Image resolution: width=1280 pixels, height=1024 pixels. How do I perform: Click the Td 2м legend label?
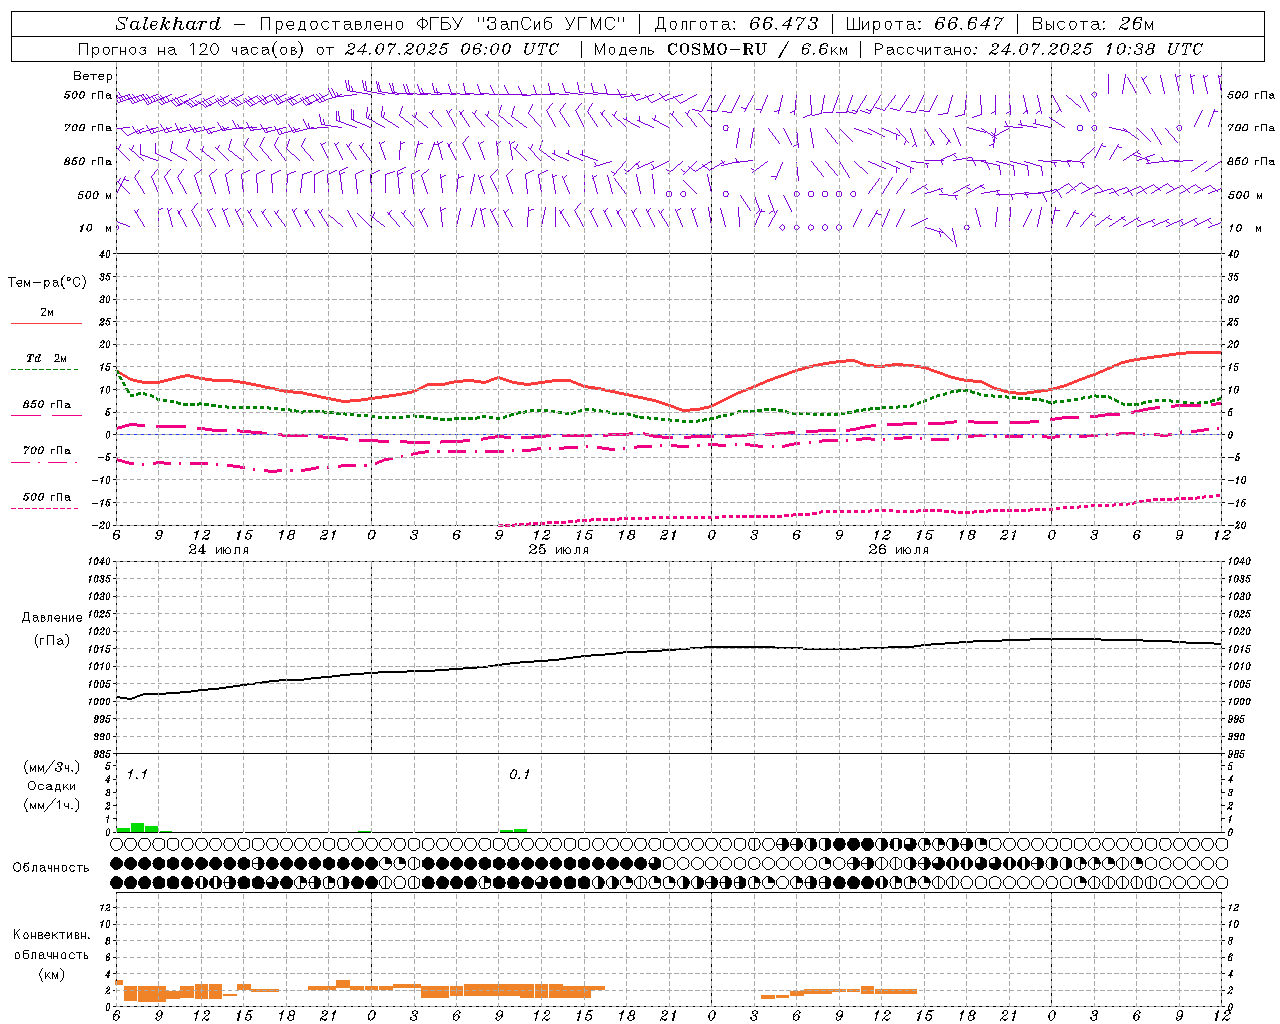point(47,358)
